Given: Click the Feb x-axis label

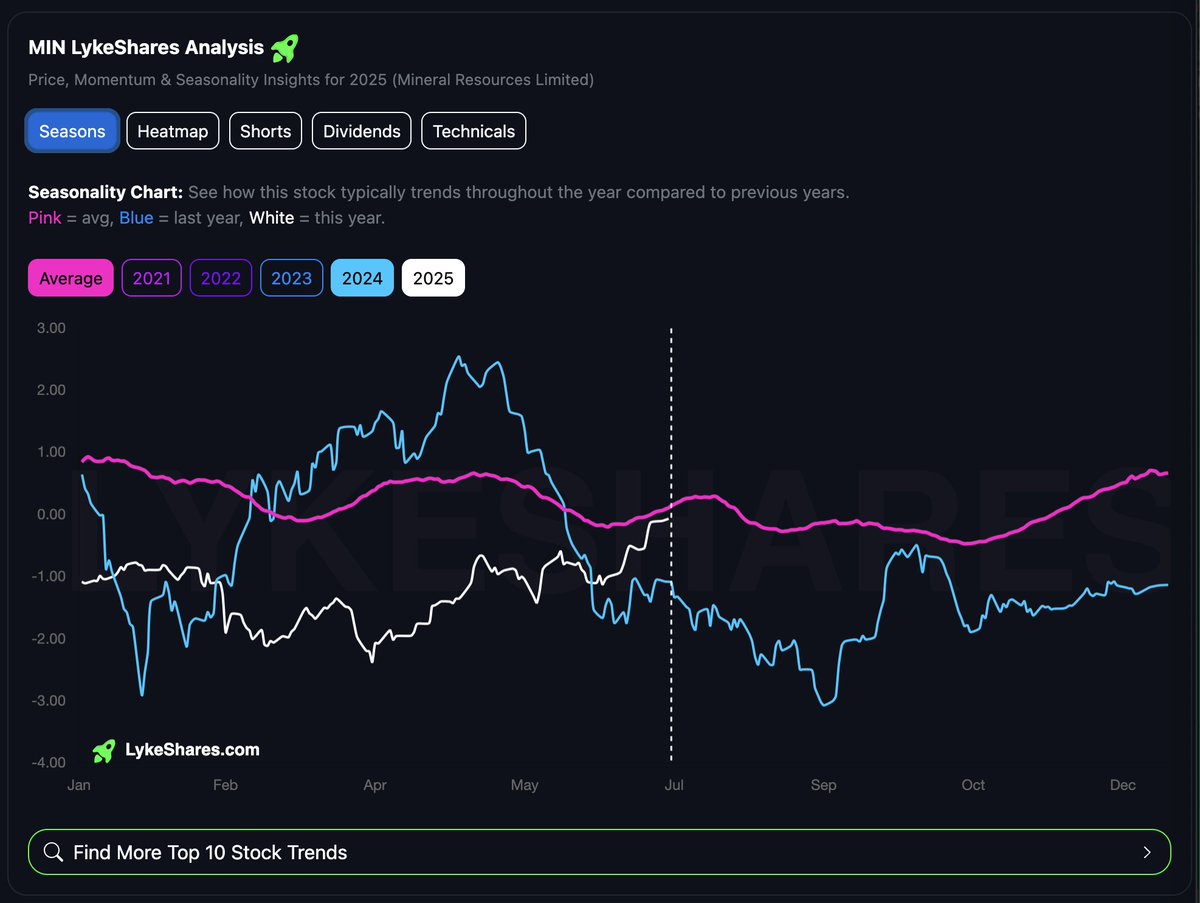Looking at the screenshot, I should 226,785.
